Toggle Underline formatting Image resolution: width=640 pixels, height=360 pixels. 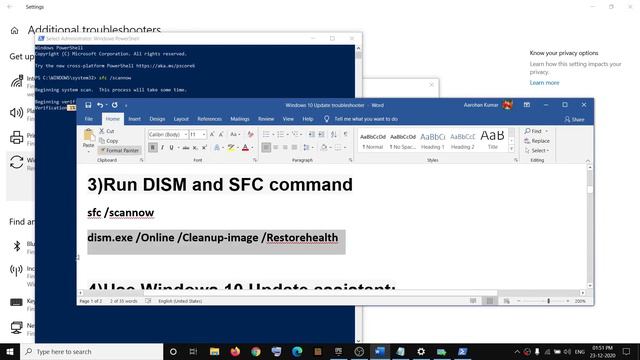point(171,147)
